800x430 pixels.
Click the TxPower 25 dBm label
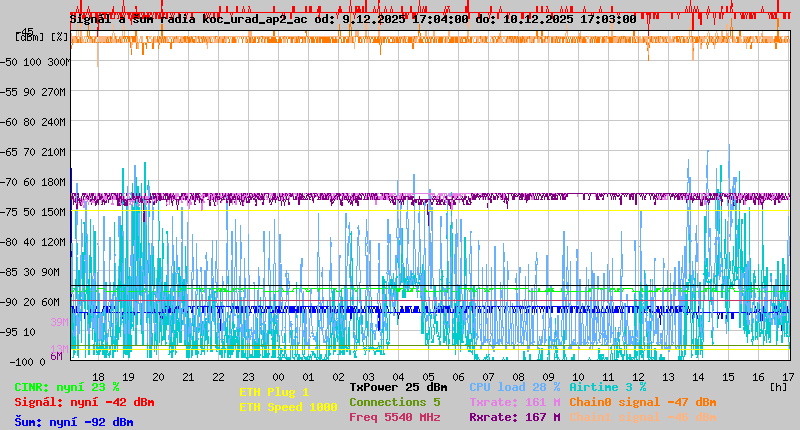coord(398,387)
